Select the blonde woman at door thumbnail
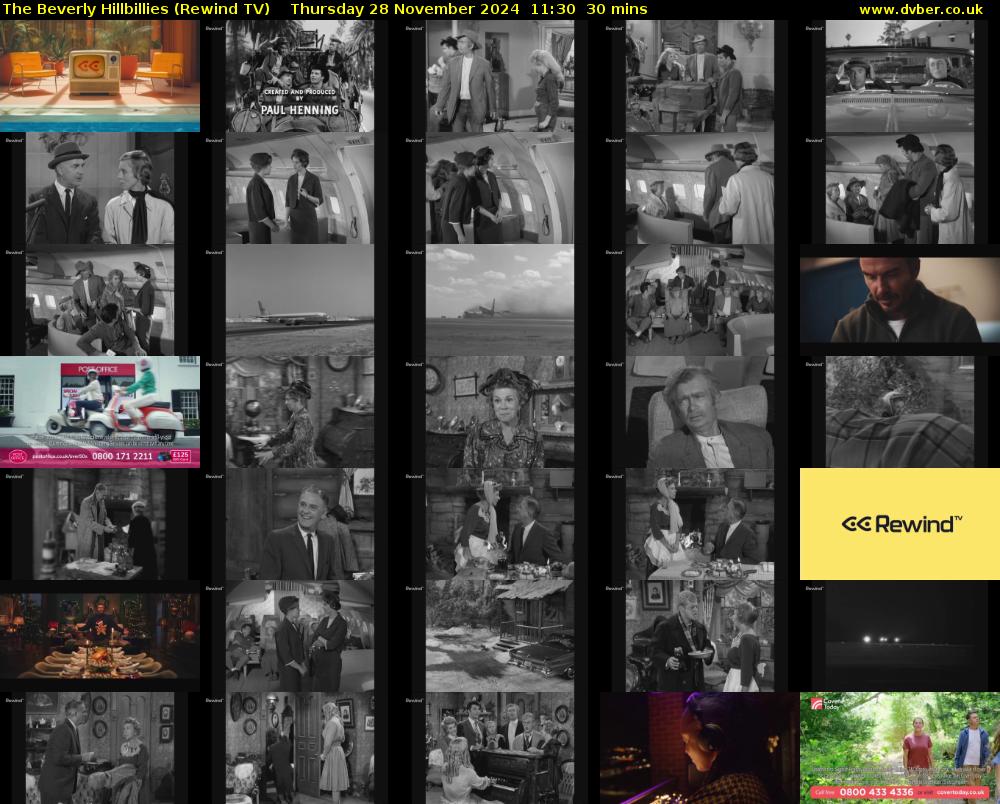 point(300,748)
